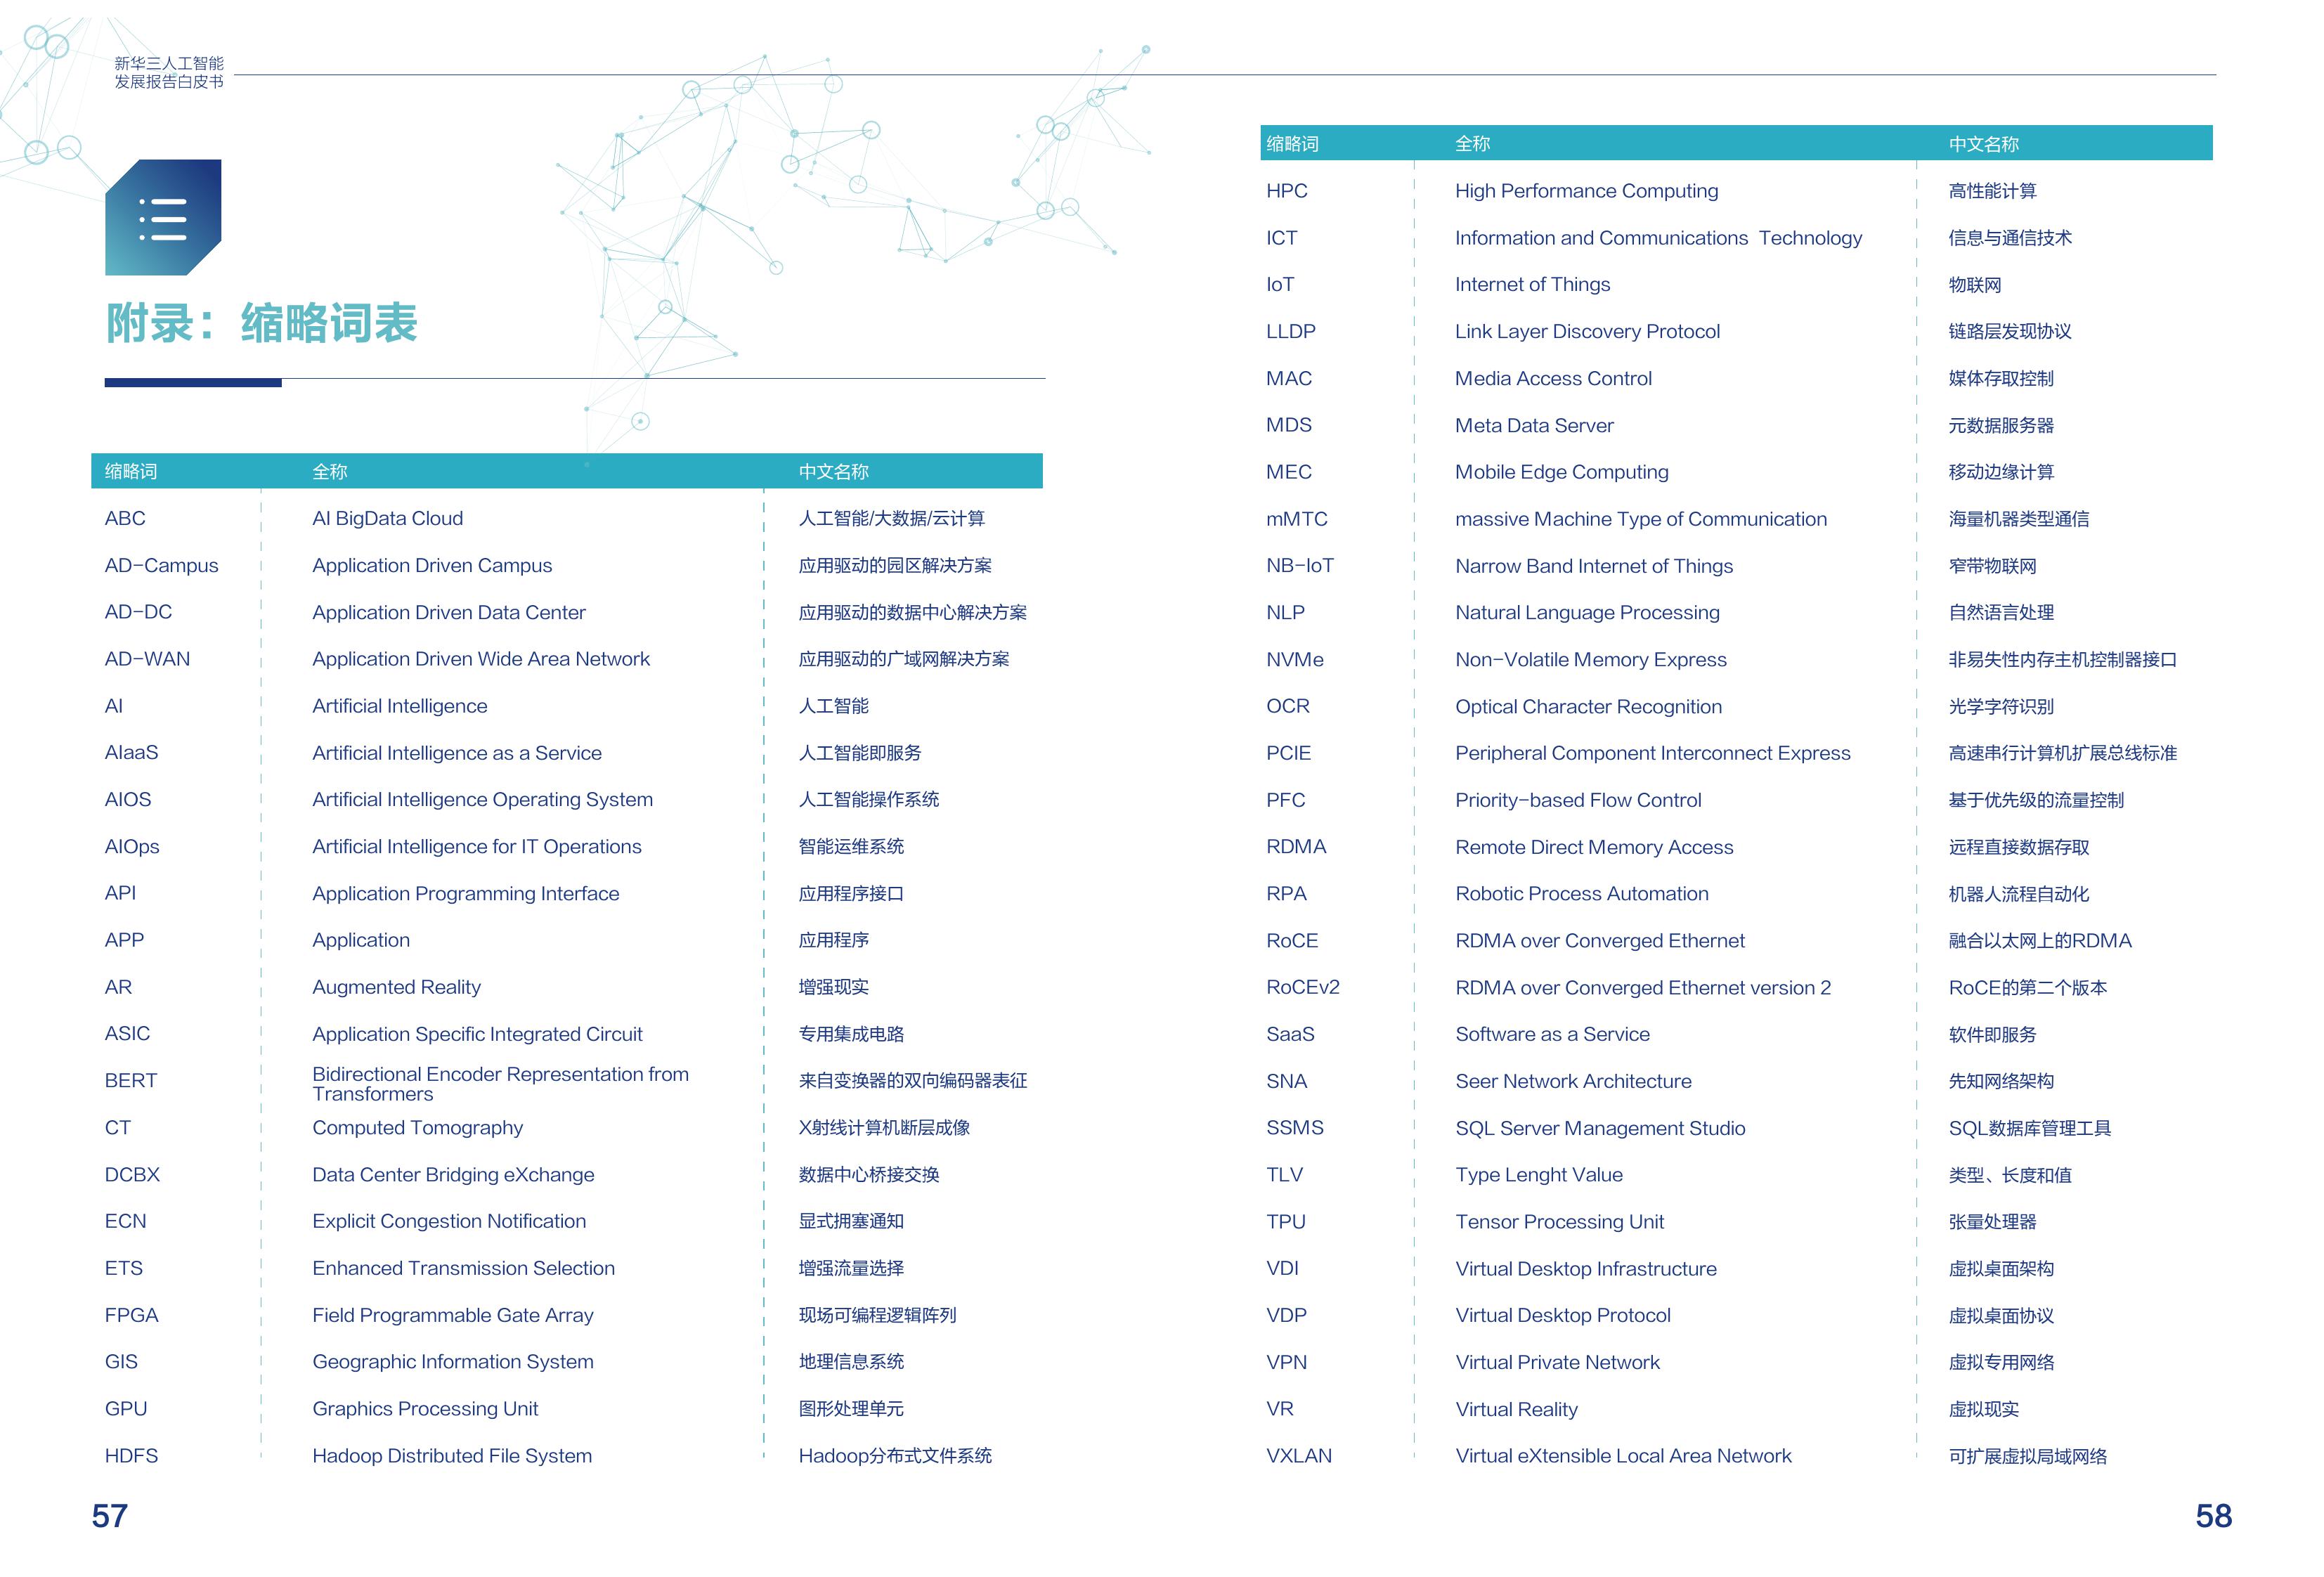Click the Chinese name 专用集成电路

[851, 1033]
